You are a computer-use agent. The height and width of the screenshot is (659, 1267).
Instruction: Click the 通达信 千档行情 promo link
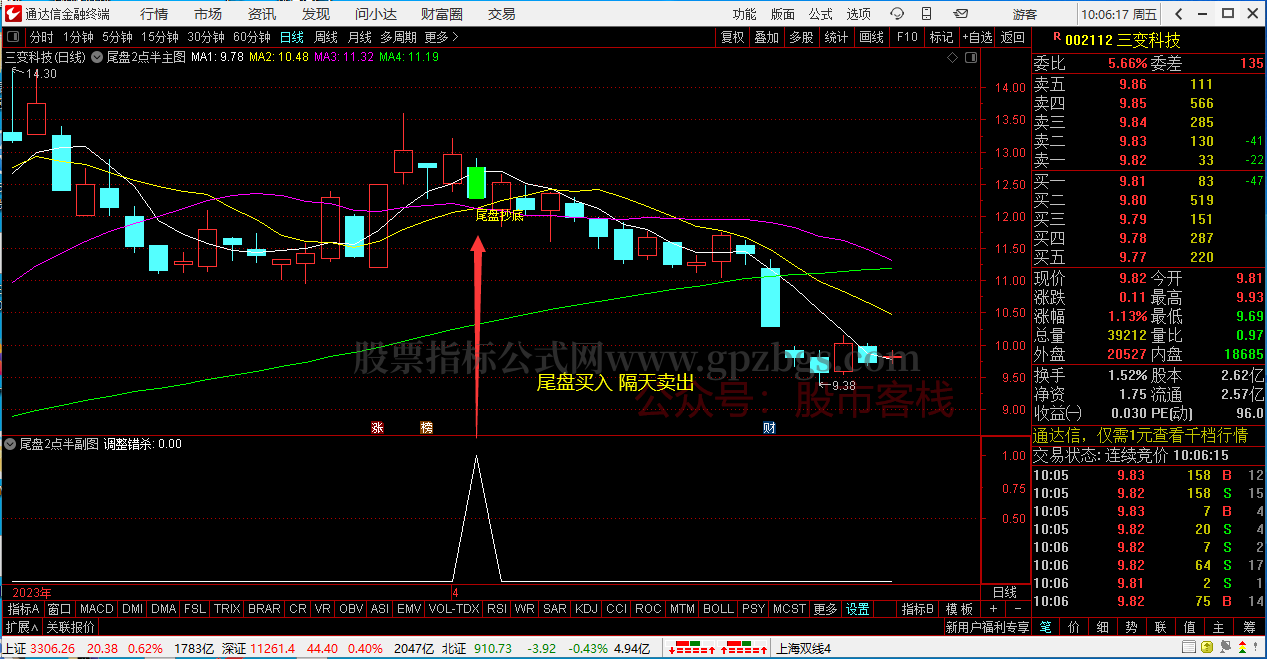[x=1140, y=435]
